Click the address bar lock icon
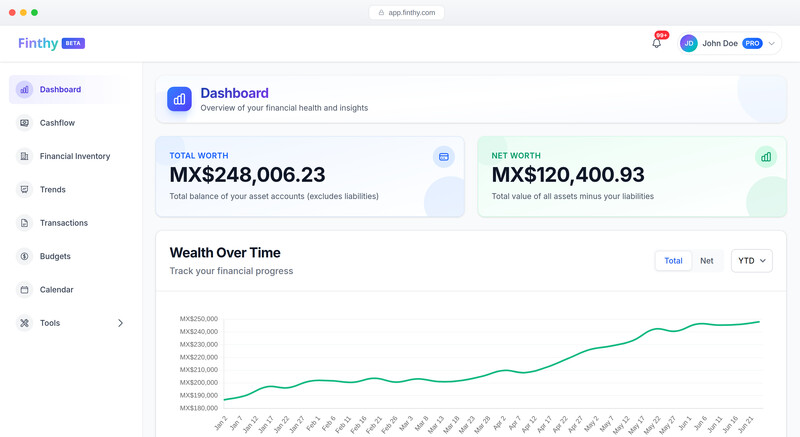Screen dimensions: 800x437 [381, 12]
